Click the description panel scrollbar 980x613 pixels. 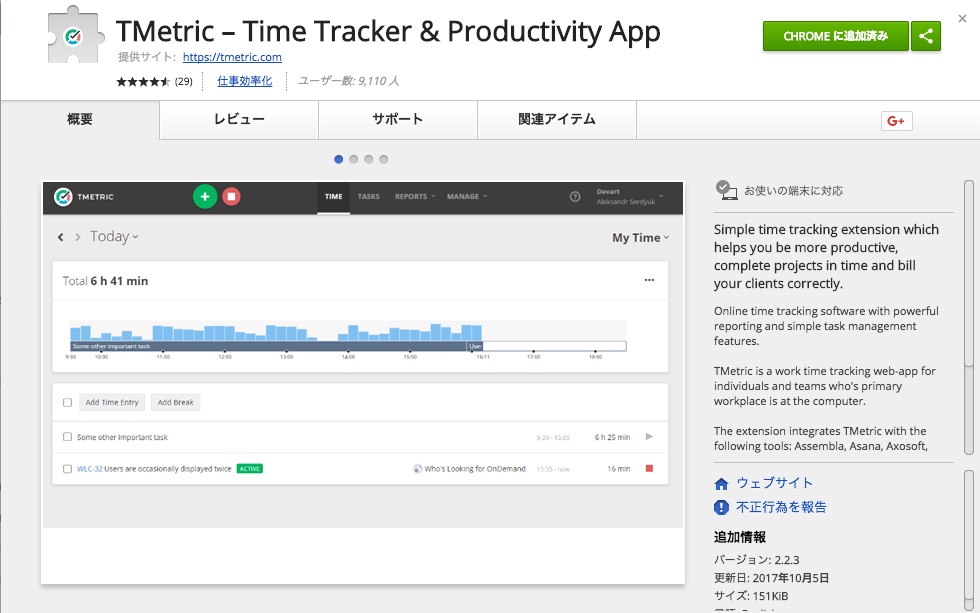pyautogui.click(x=969, y=317)
